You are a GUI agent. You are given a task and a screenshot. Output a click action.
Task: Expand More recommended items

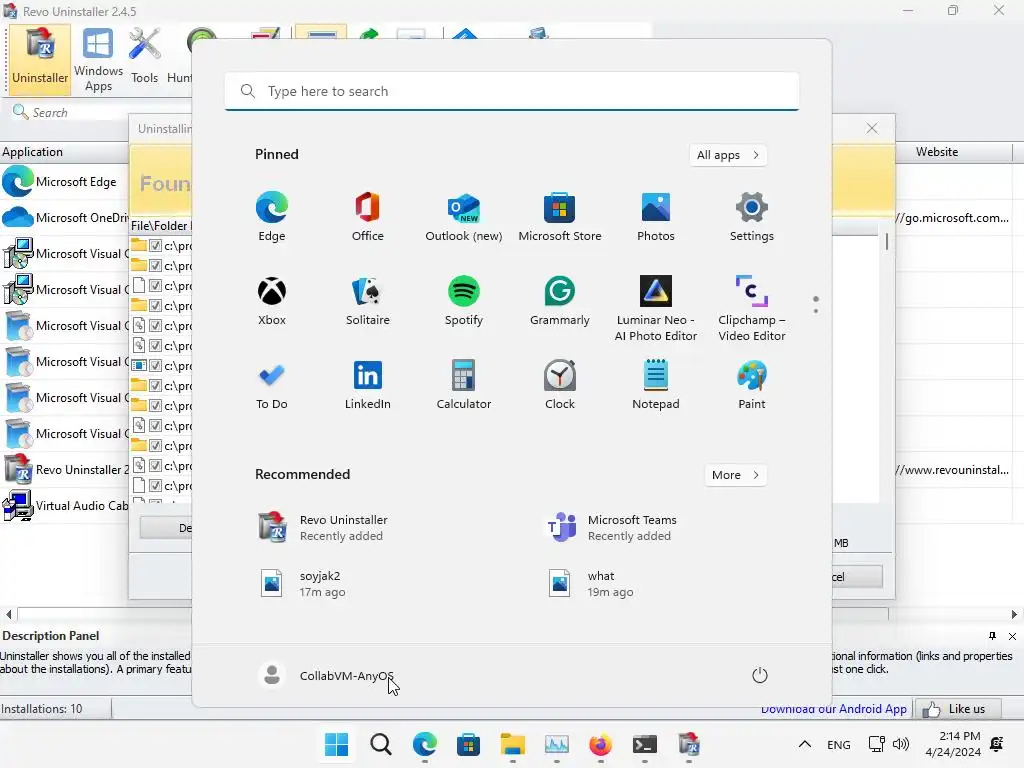tap(735, 475)
